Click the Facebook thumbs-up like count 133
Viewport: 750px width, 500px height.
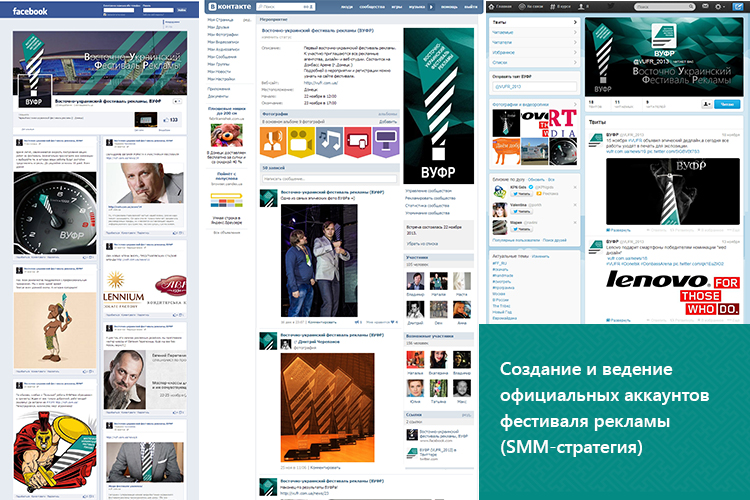tap(170, 120)
